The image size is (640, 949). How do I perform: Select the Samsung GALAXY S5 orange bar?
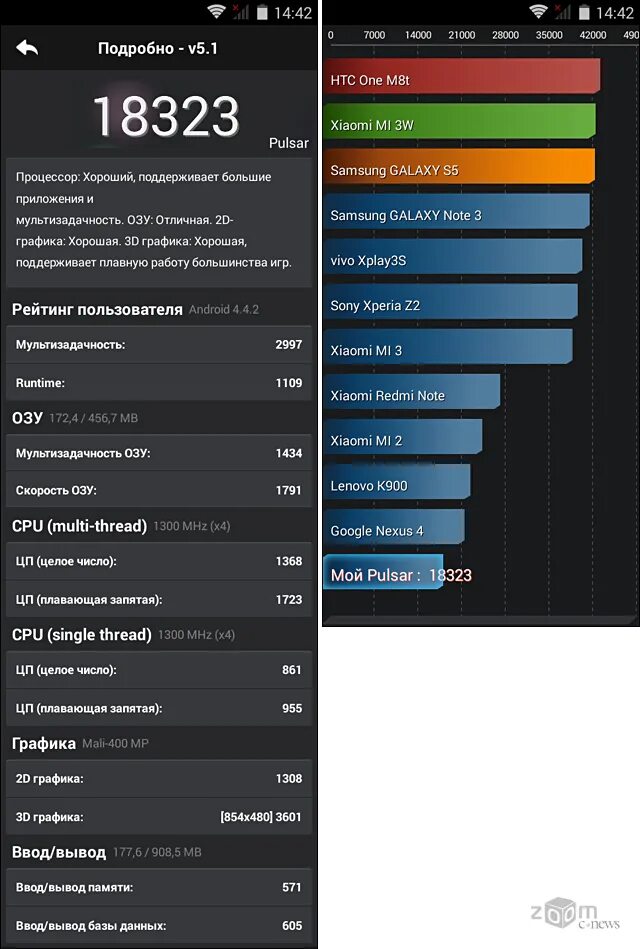[459, 166]
